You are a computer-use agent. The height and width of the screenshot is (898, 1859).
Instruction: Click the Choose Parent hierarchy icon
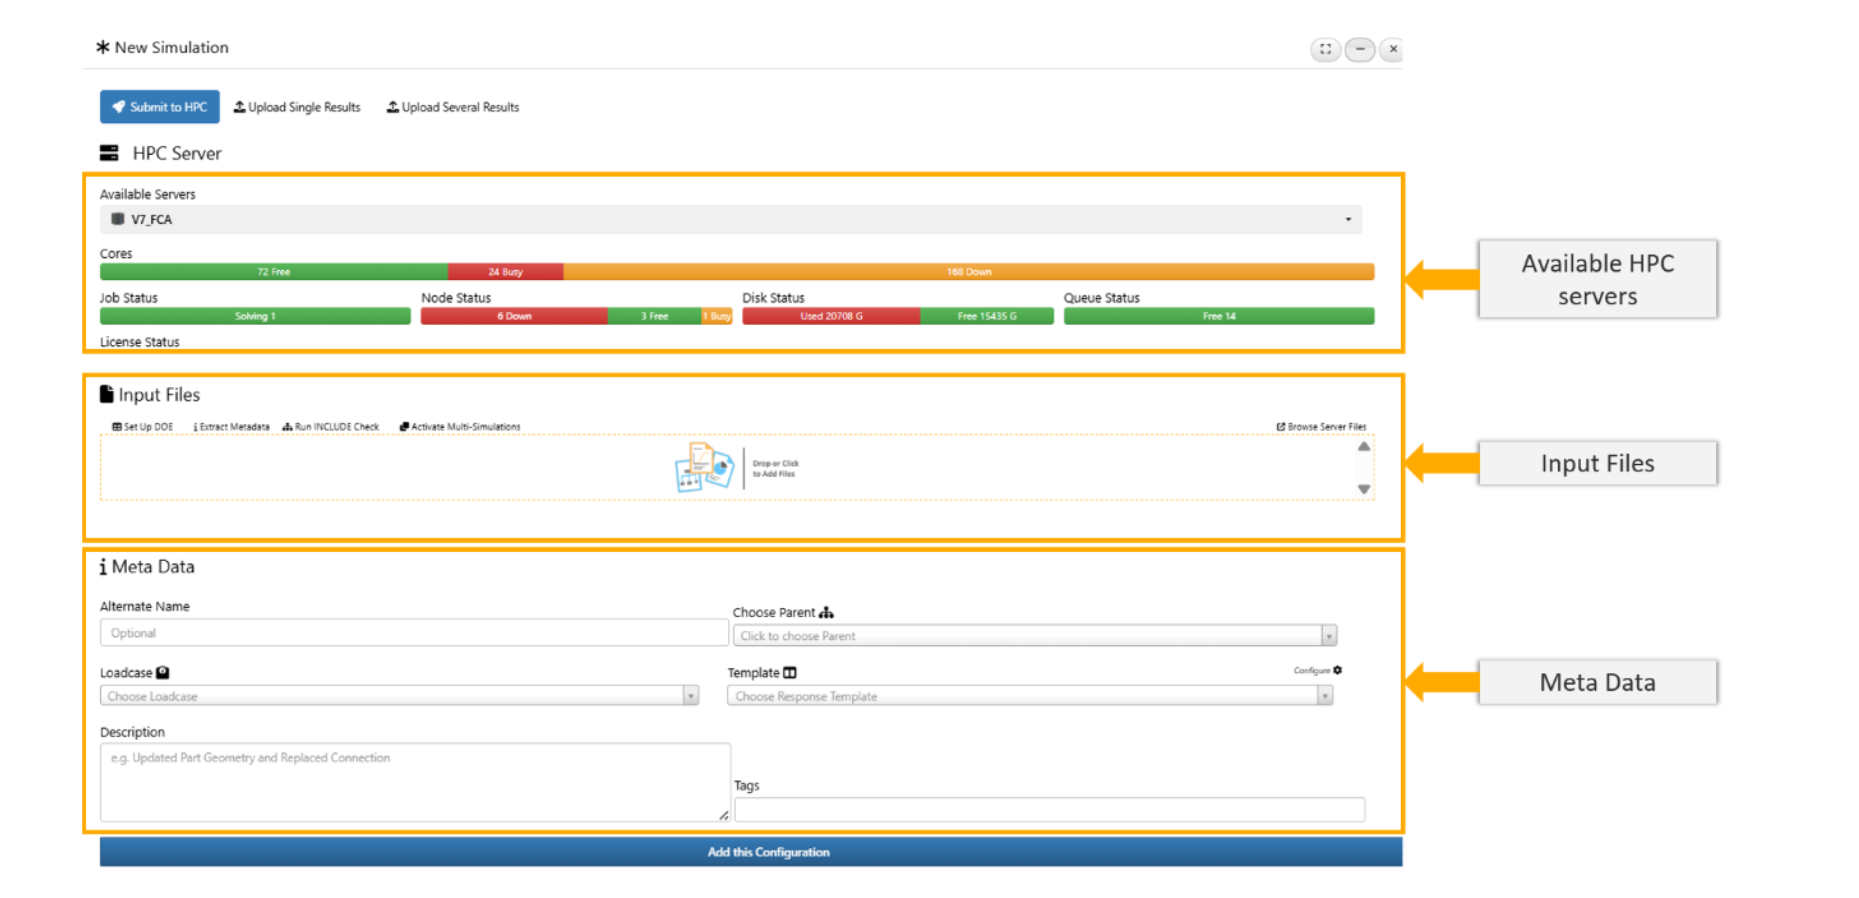coord(826,612)
